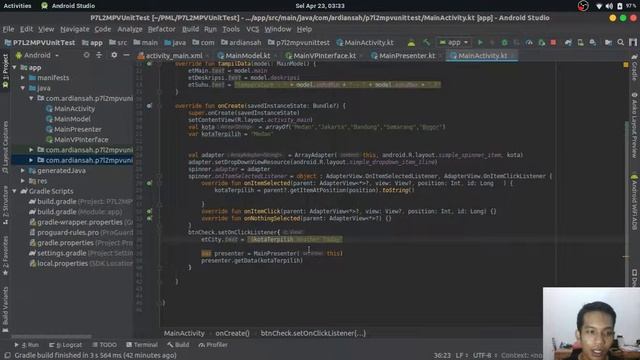Select MainPresenter in project tree
The width and height of the screenshot is (640, 360).
[x=78, y=129]
